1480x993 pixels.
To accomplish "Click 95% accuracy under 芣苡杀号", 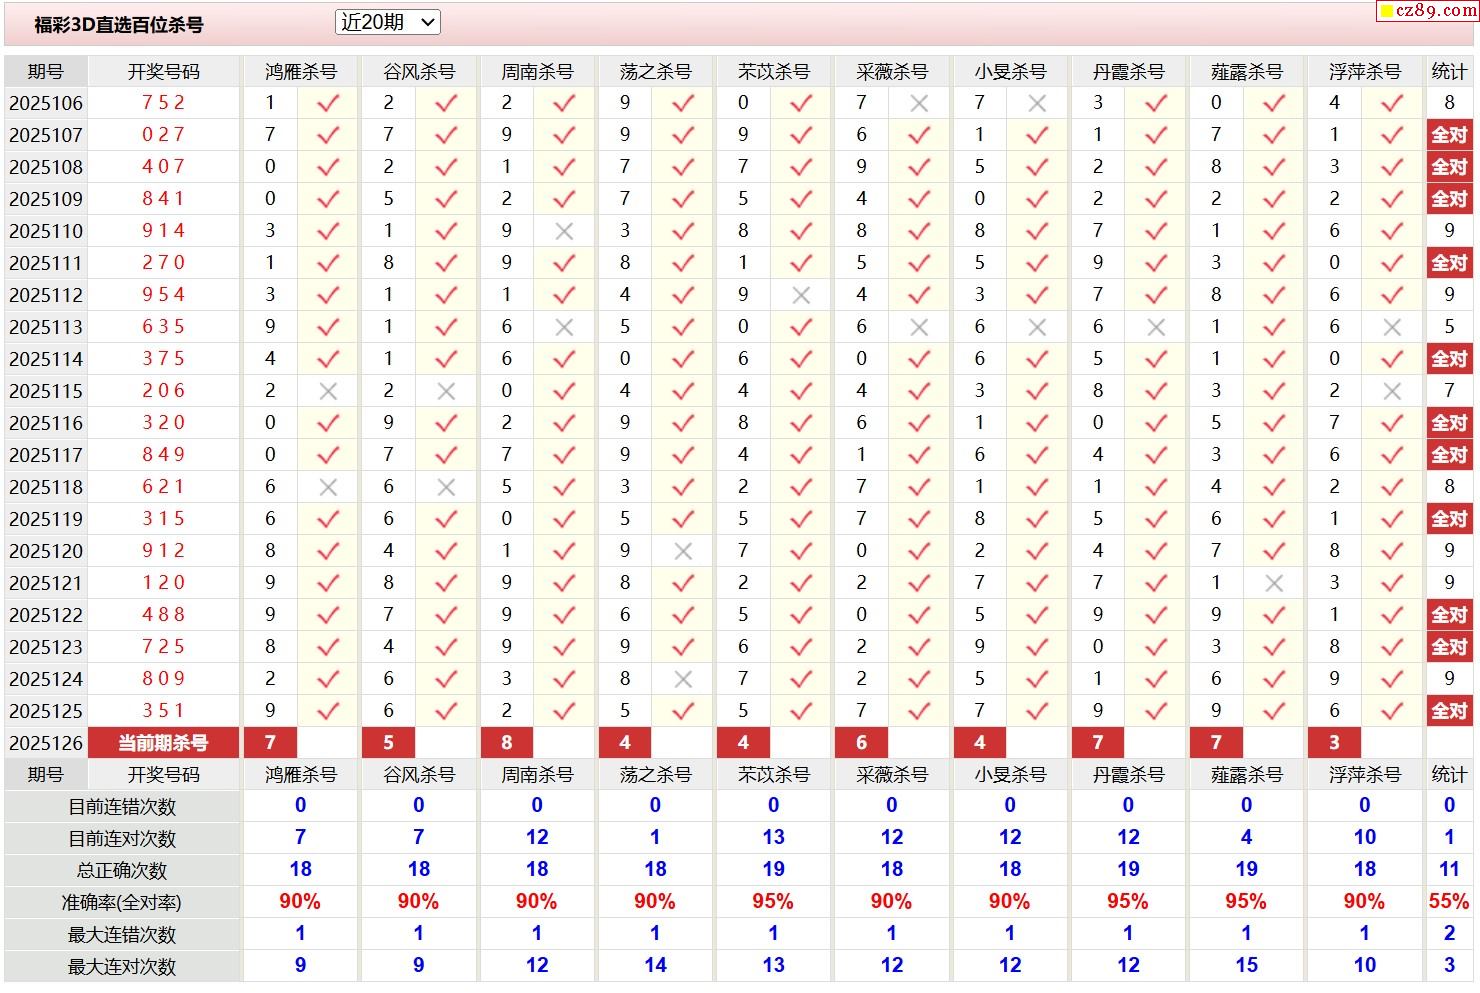I will click(x=773, y=901).
